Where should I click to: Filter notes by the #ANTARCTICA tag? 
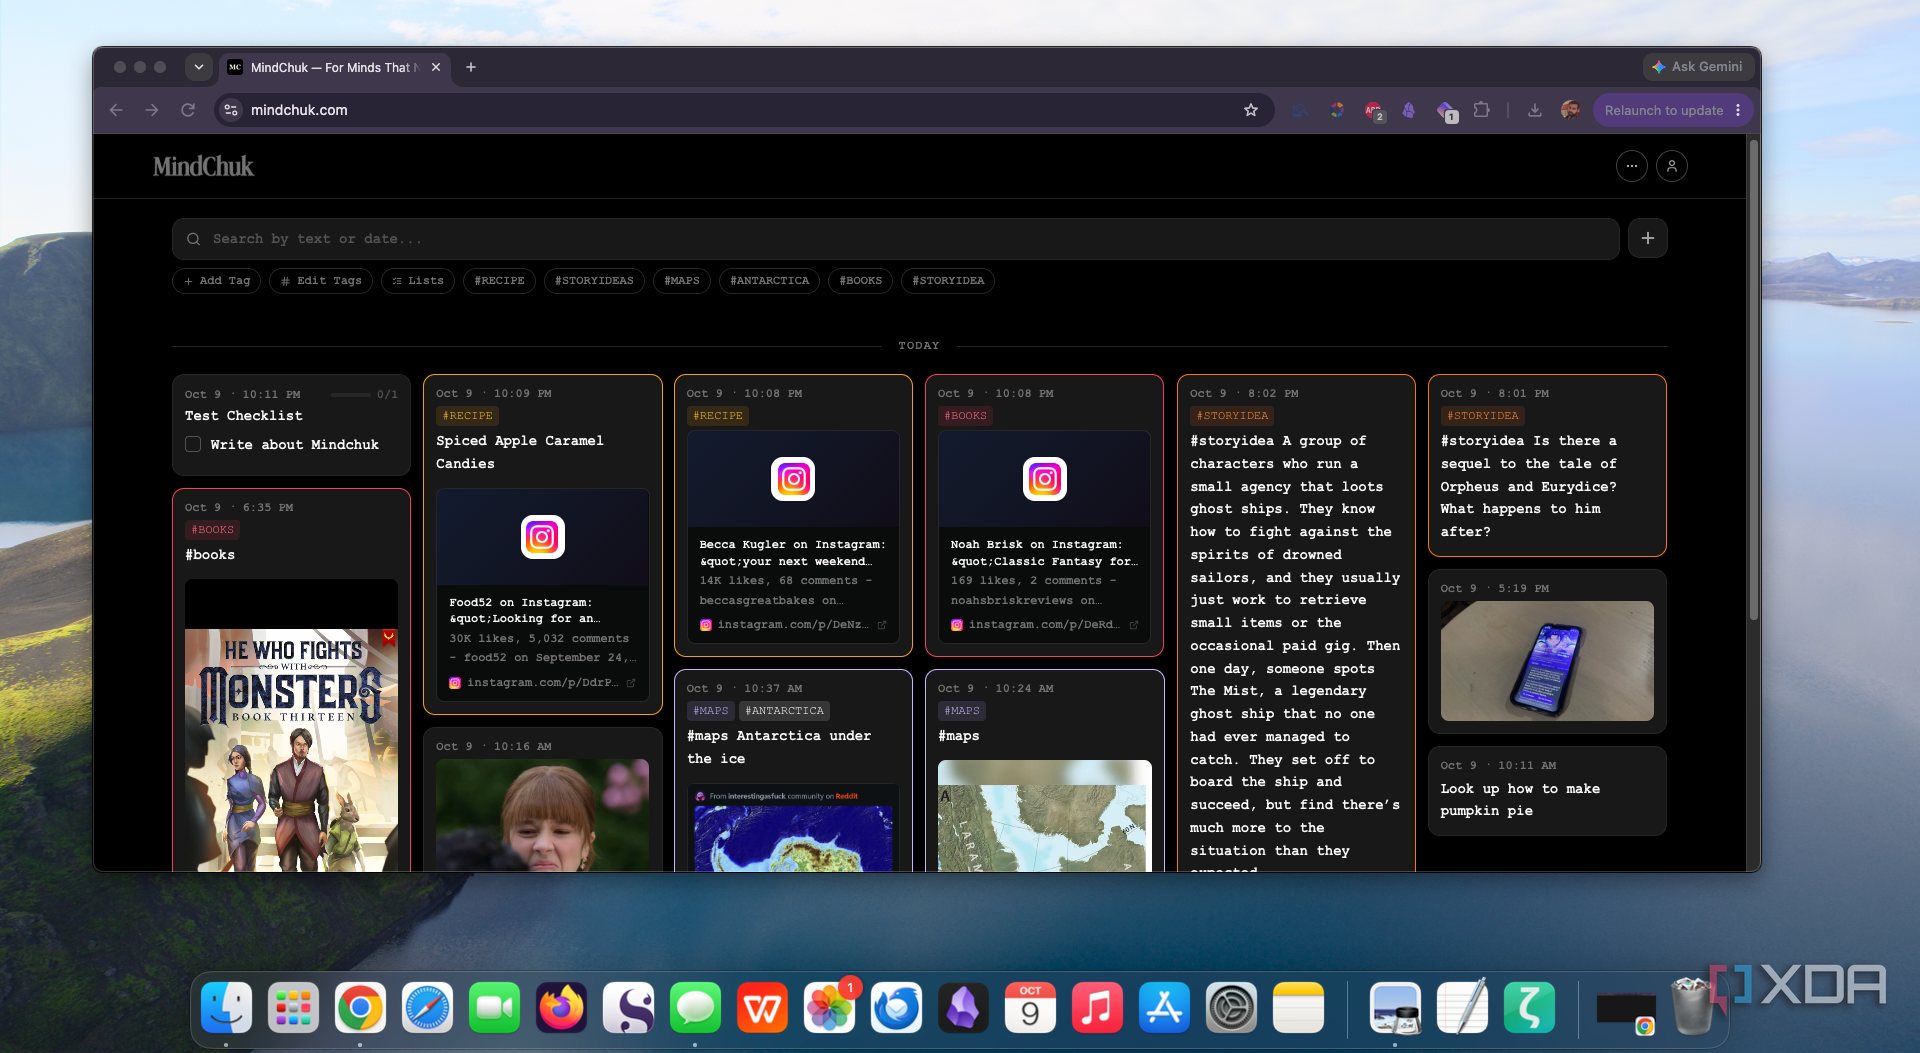click(770, 281)
